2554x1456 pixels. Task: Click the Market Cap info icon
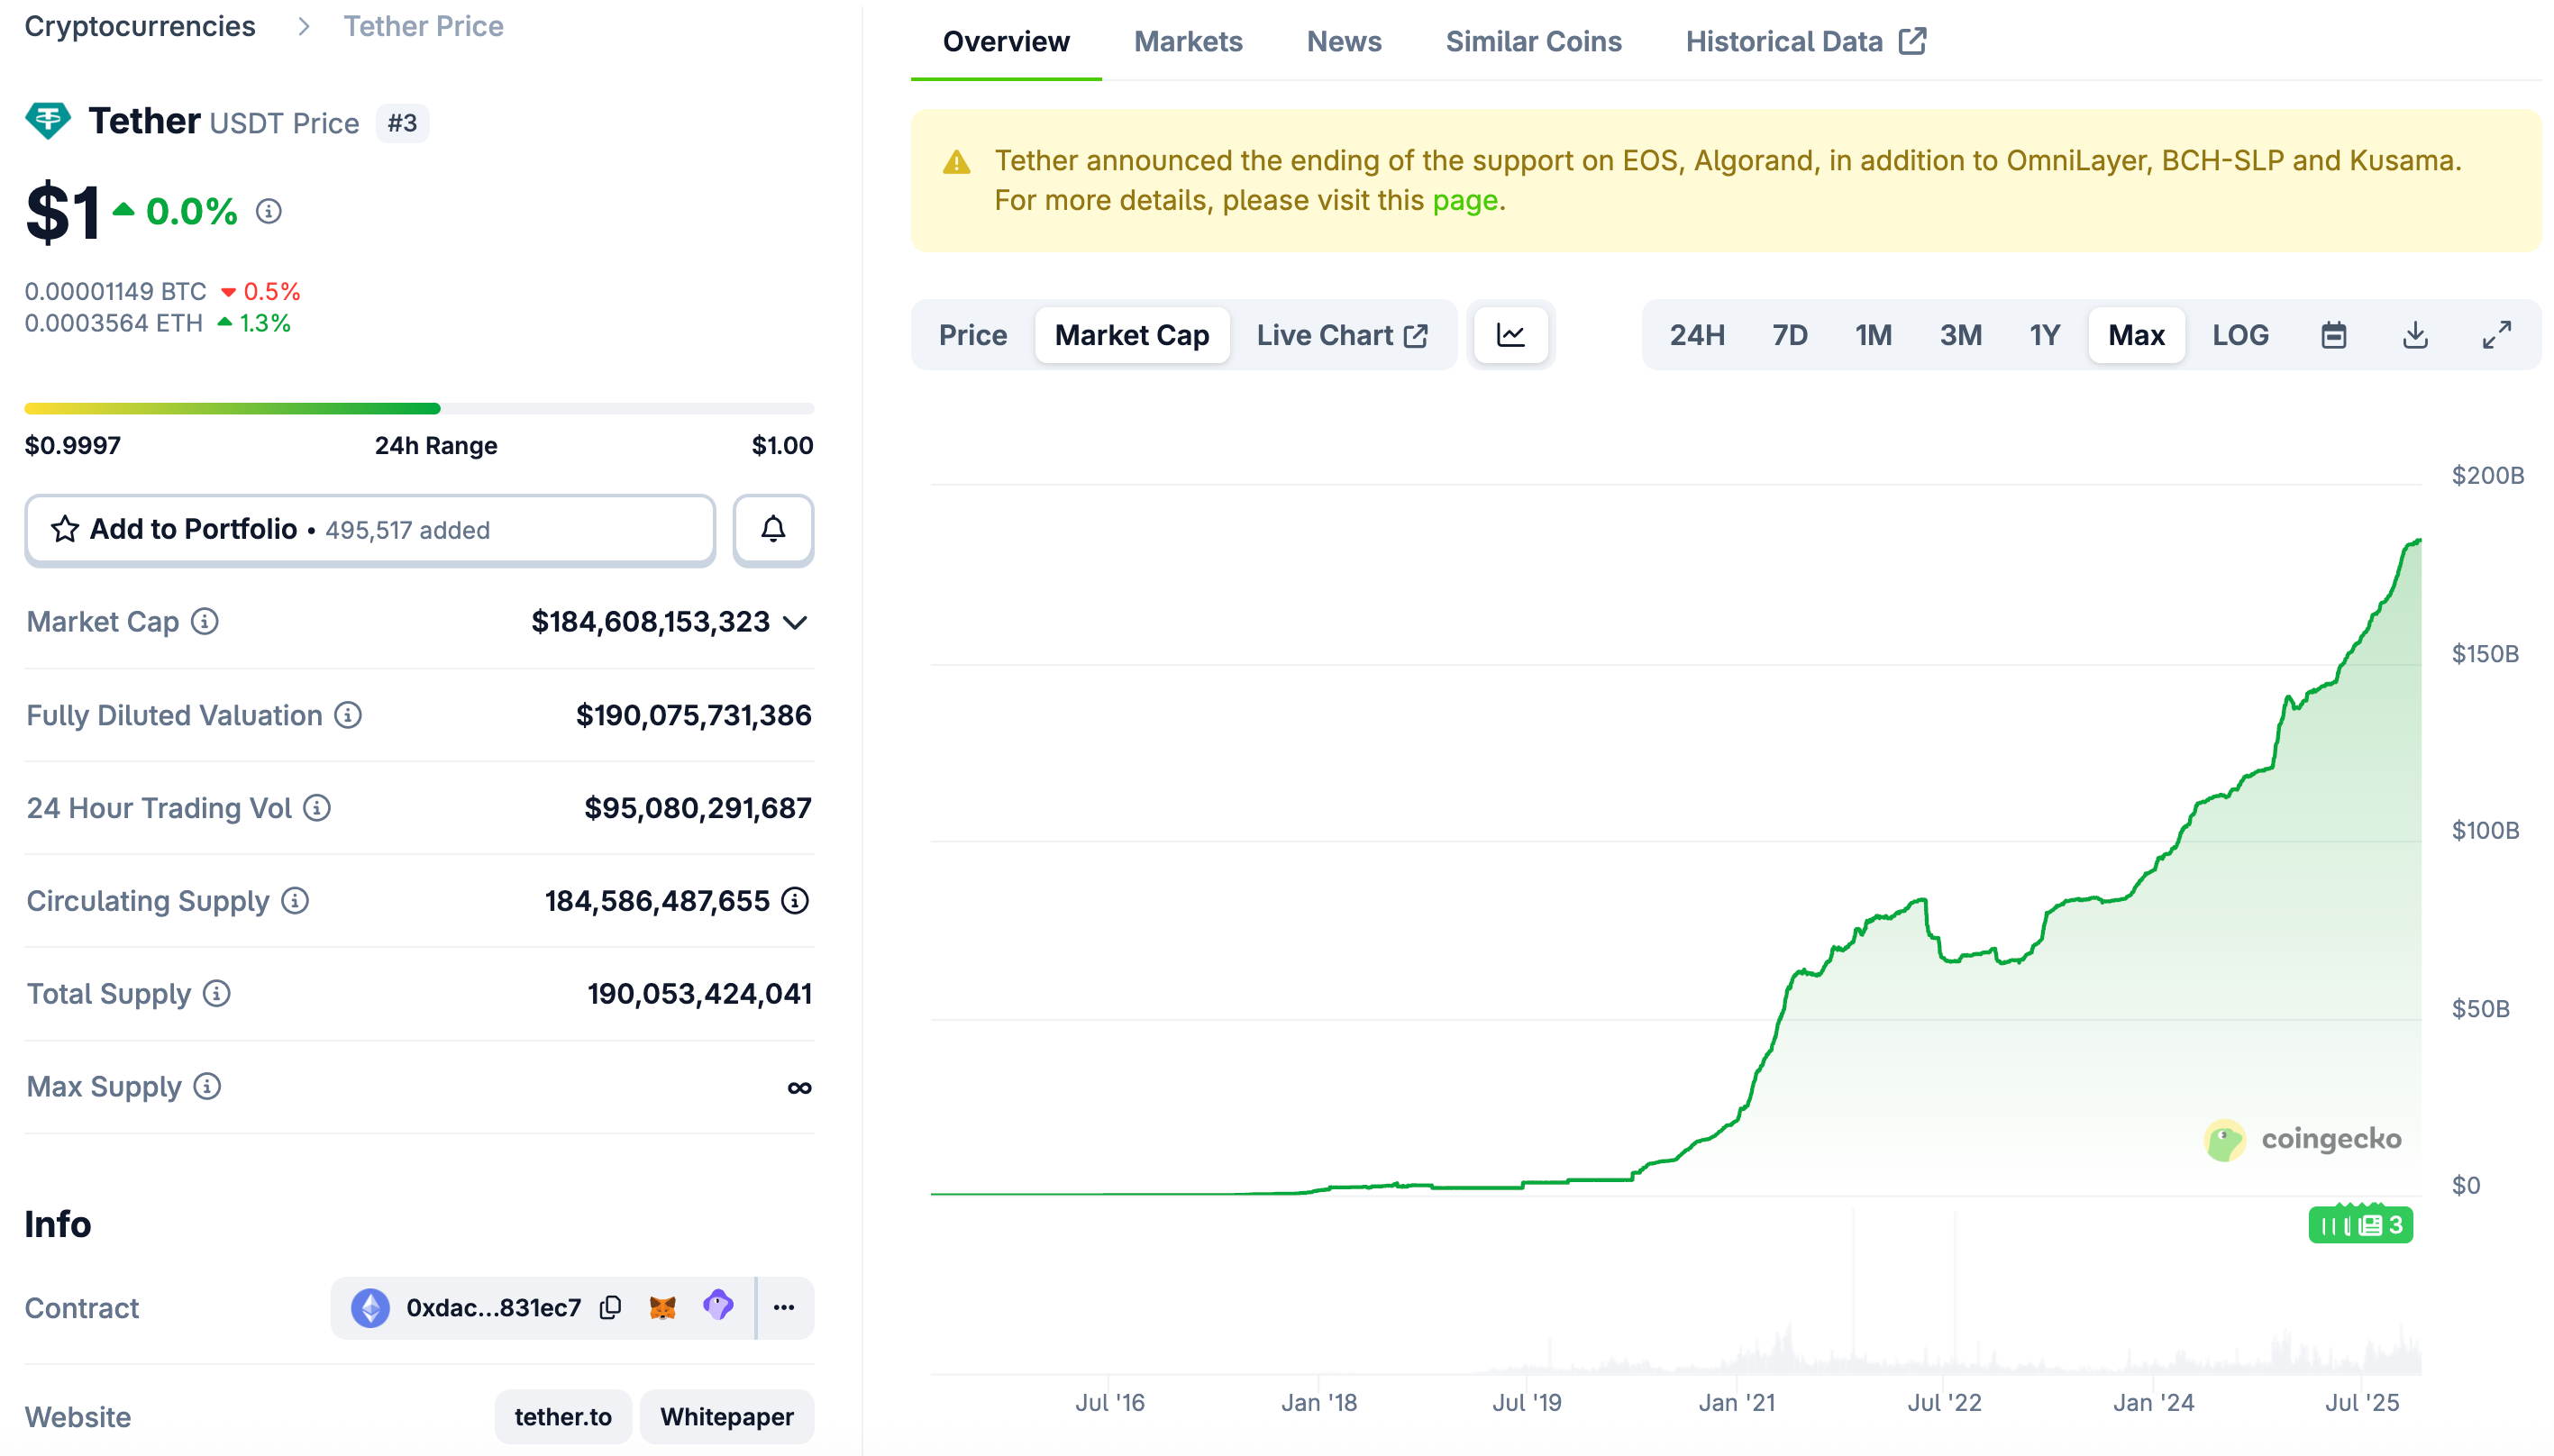tap(205, 621)
